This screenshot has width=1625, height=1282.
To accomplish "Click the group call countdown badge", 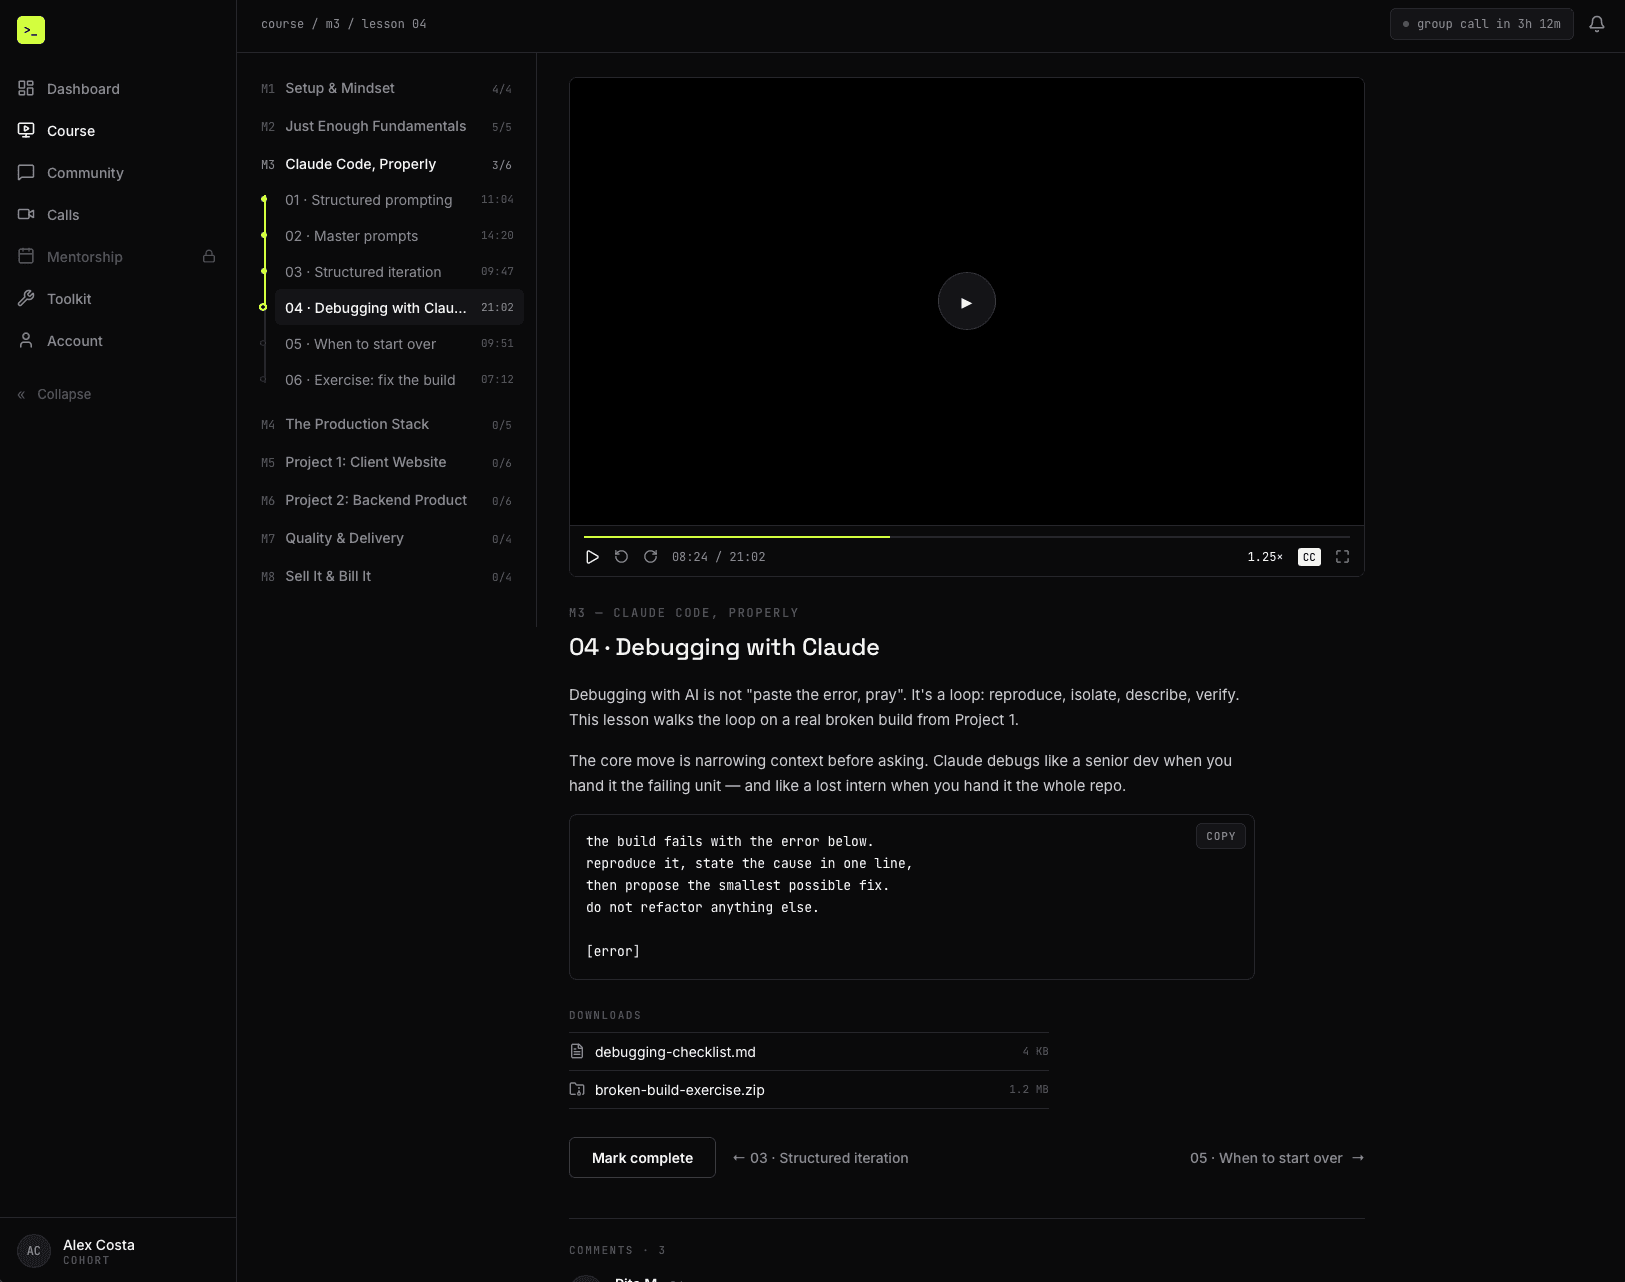I will tap(1481, 24).
